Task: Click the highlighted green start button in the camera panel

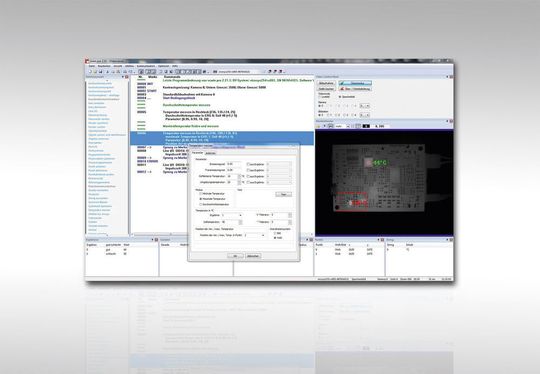Action: [x=355, y=83]
